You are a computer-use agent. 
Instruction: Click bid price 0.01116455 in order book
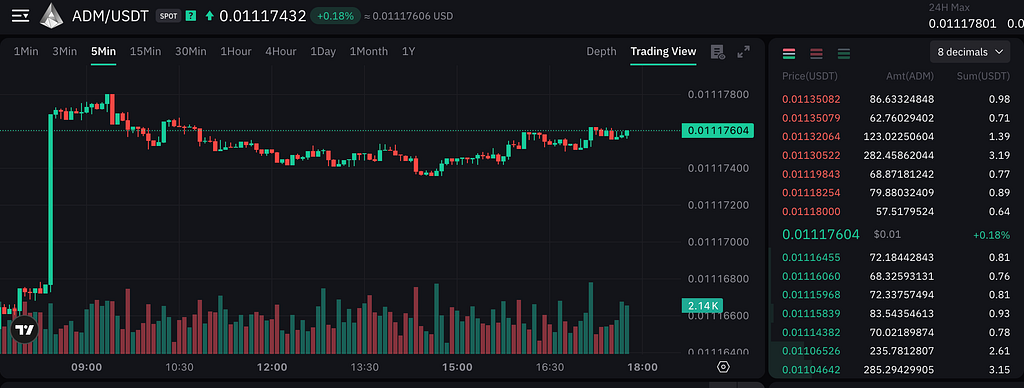pos(811,257)
